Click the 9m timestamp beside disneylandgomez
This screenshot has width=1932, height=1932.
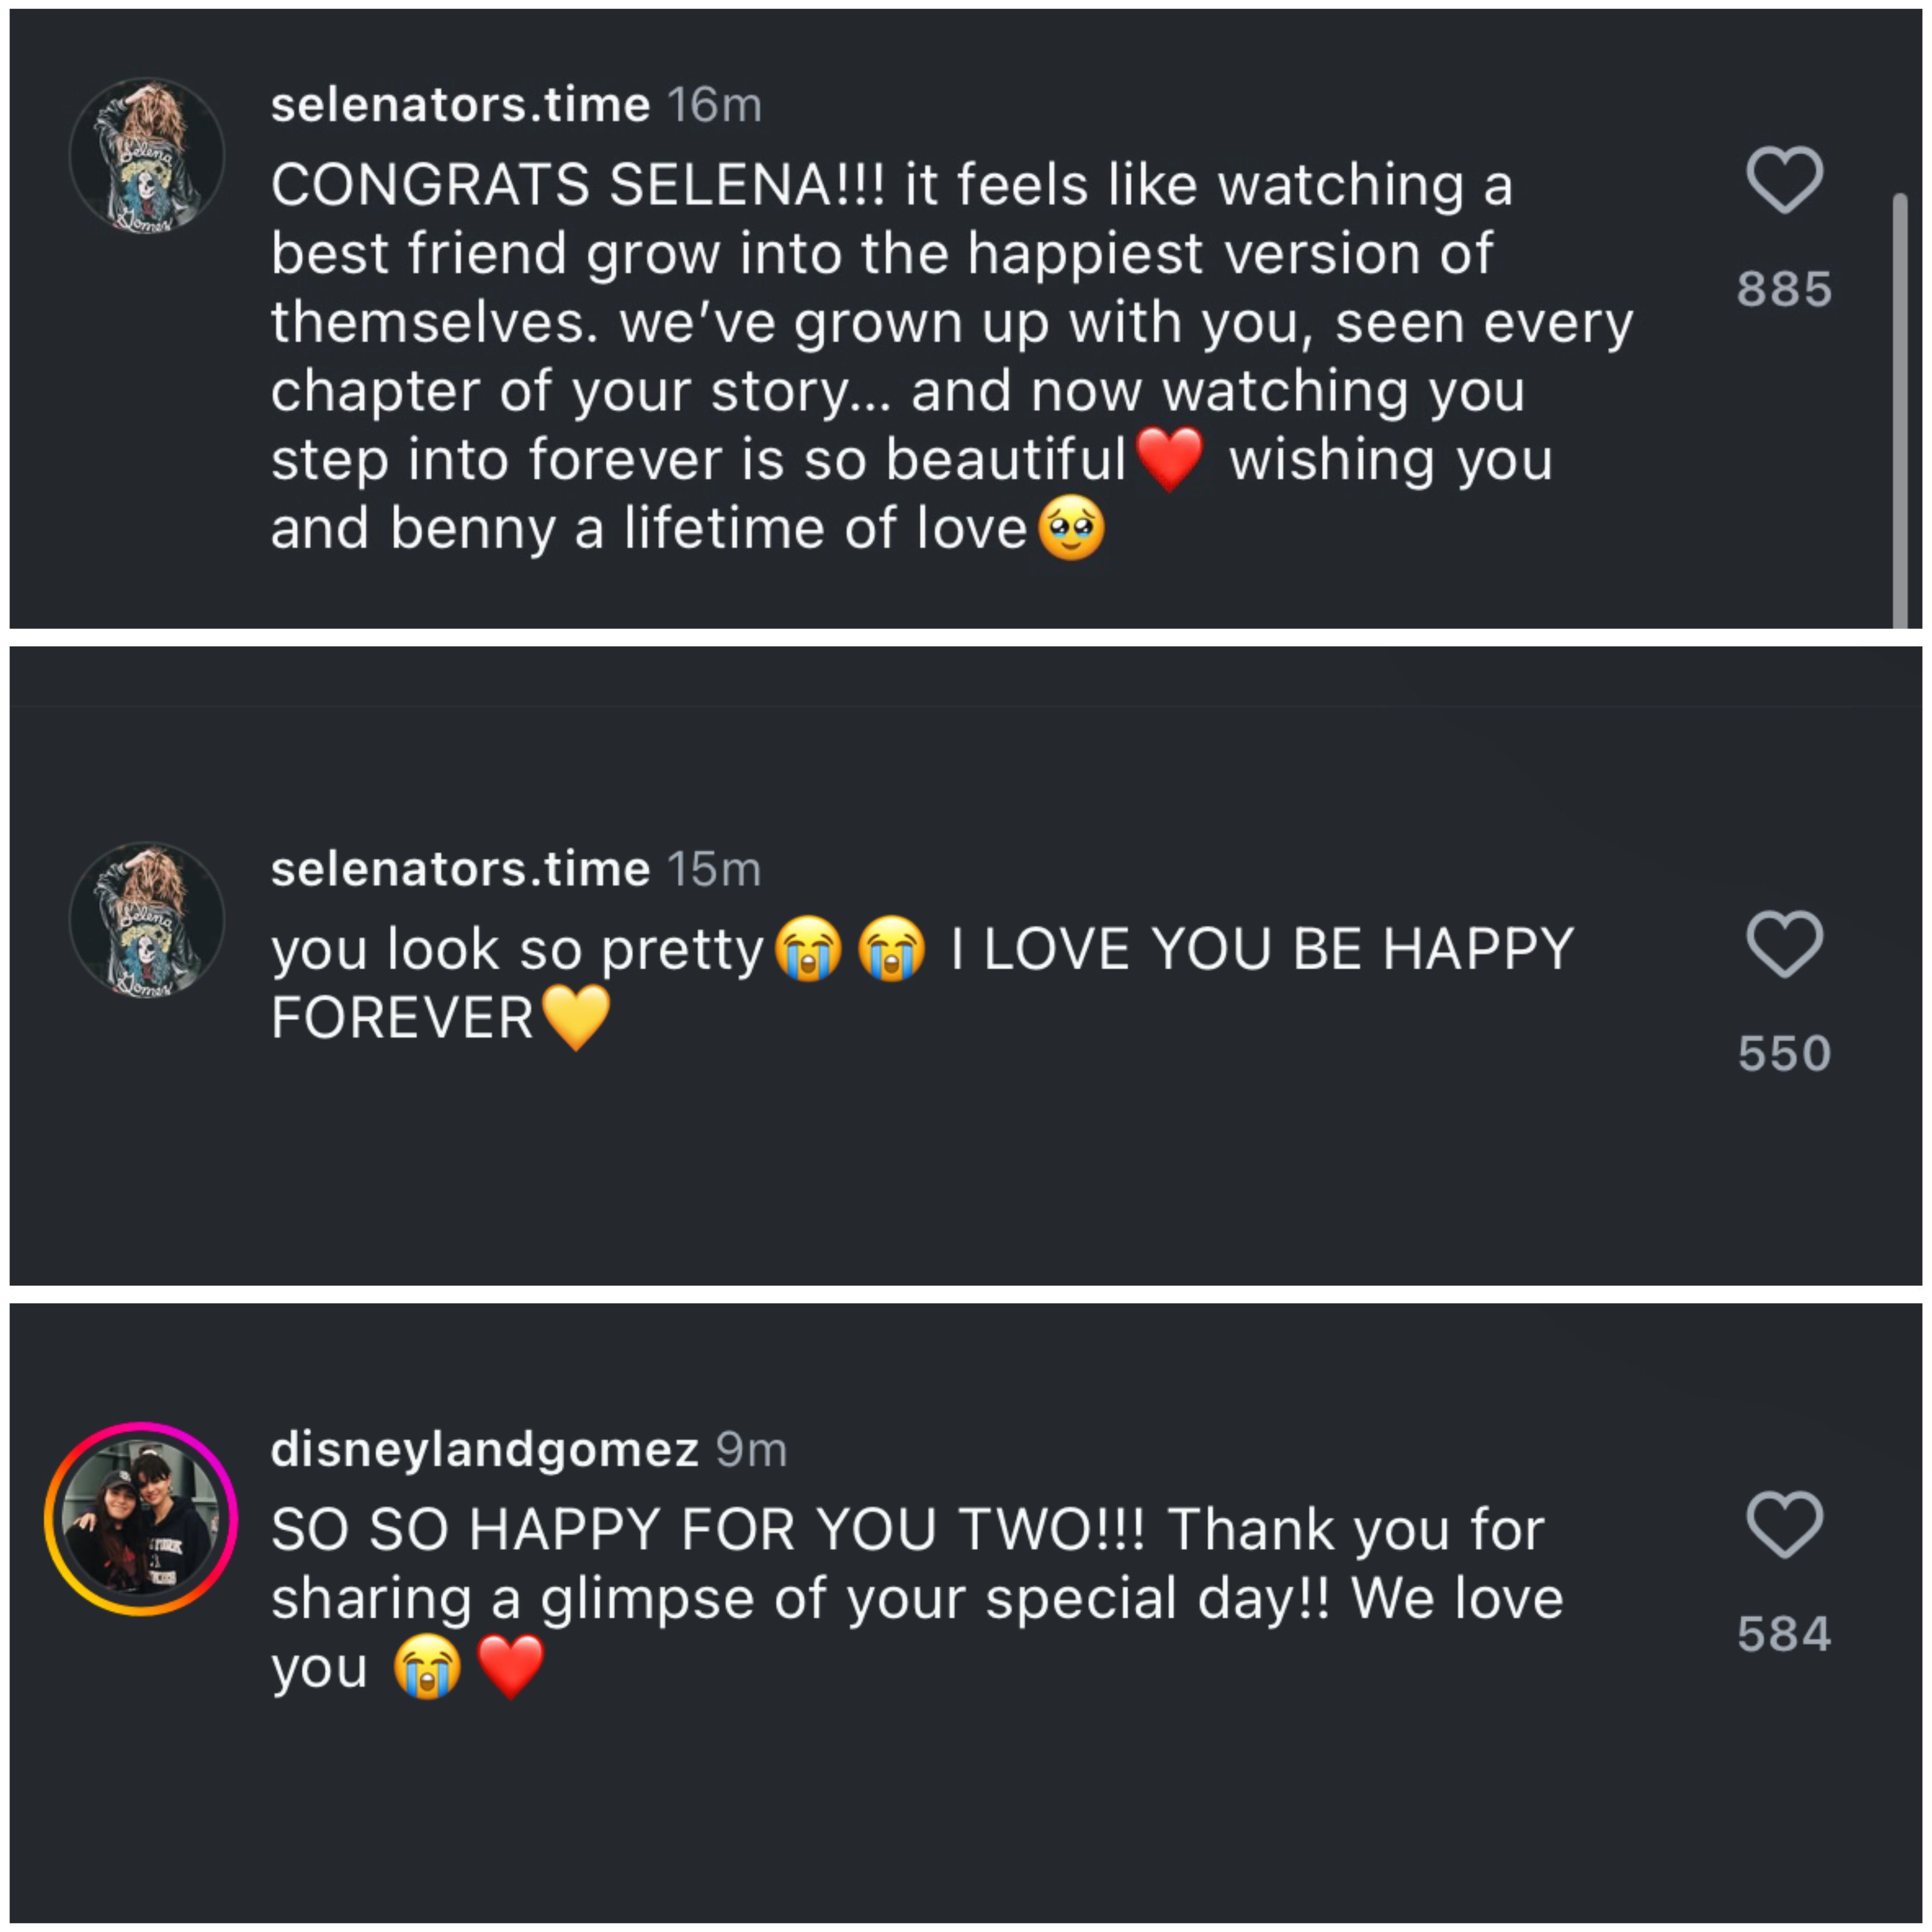[751, 1449]
